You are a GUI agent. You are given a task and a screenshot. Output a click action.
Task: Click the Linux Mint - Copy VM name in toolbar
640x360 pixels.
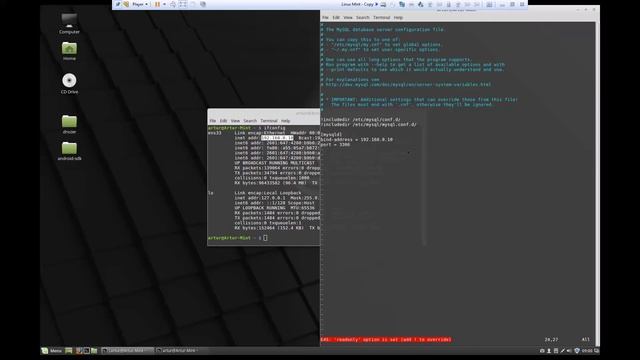[x=357, y=4]
